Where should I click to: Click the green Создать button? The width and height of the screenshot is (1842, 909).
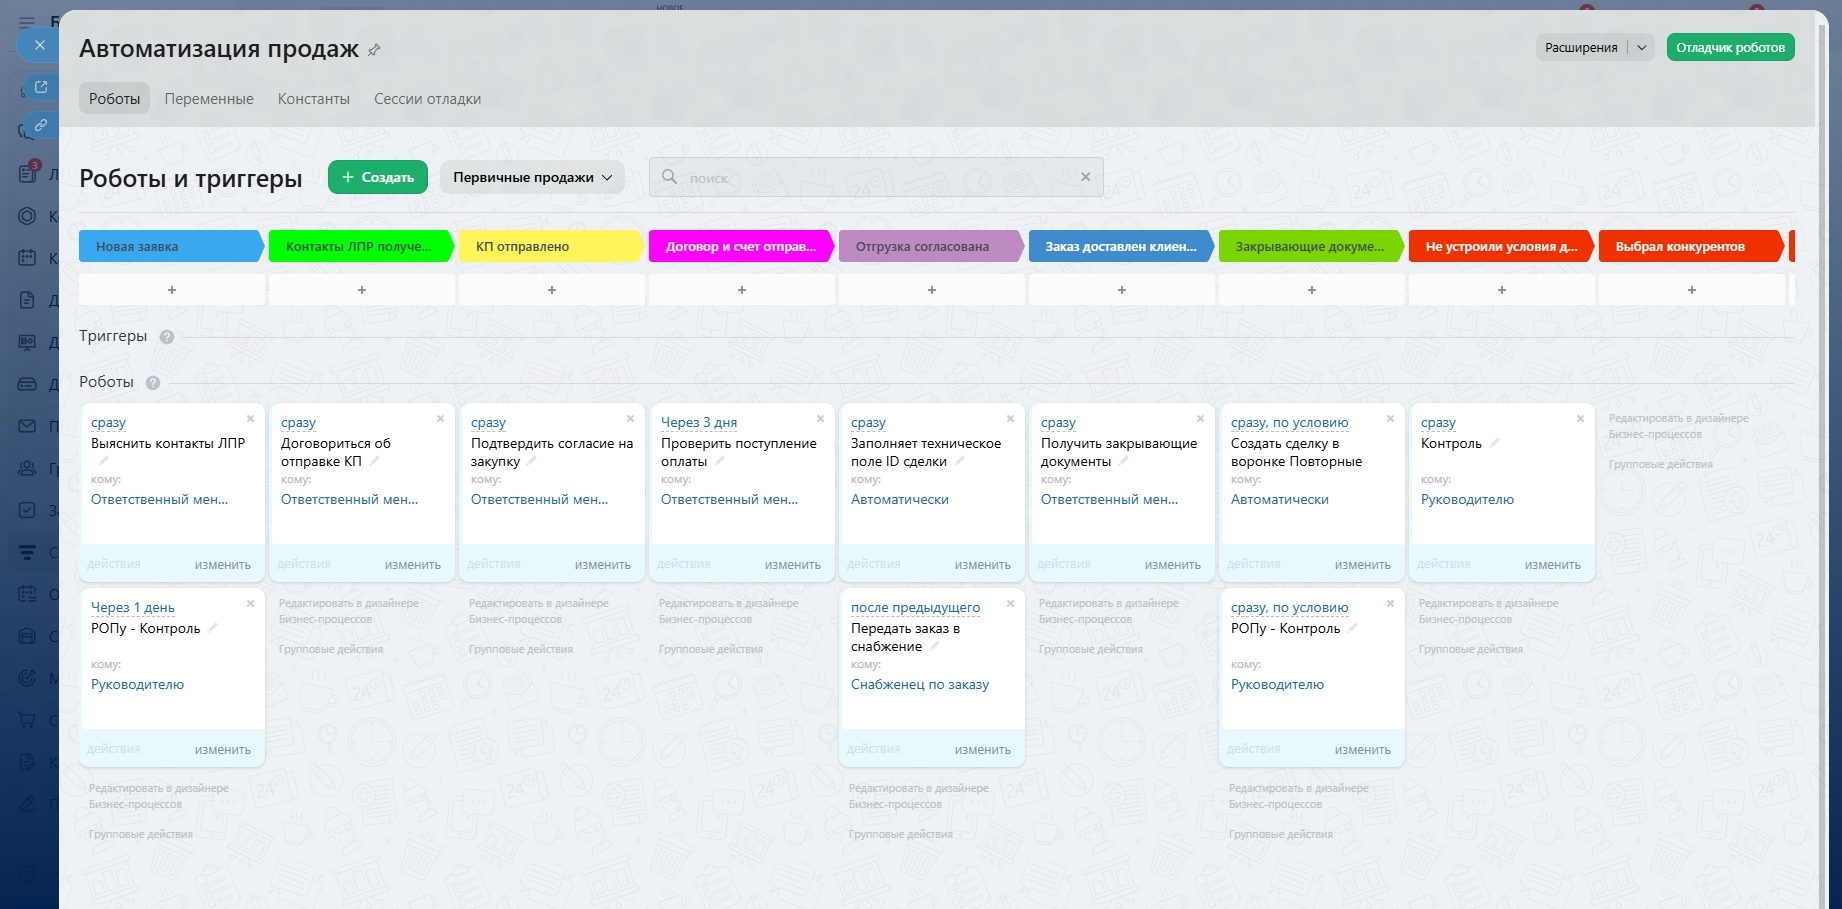pyautogui.click(x=378, y=178)
